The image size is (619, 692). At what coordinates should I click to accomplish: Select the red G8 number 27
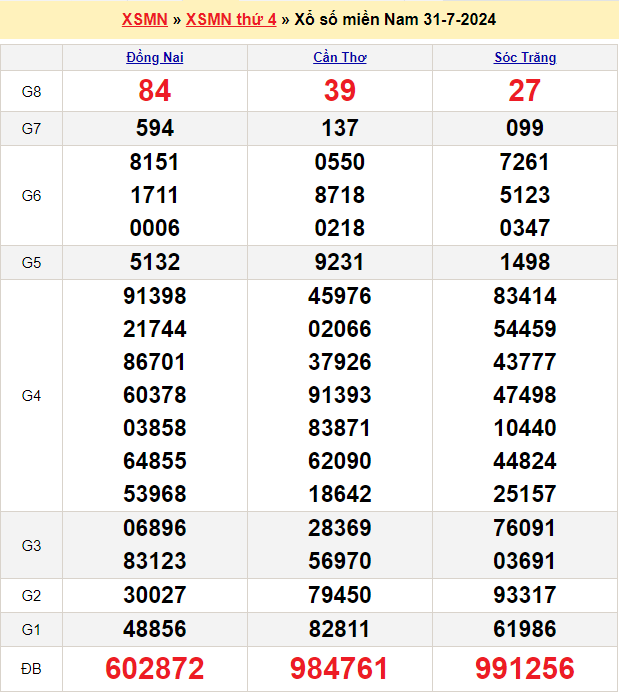click(x=525, y=91)
